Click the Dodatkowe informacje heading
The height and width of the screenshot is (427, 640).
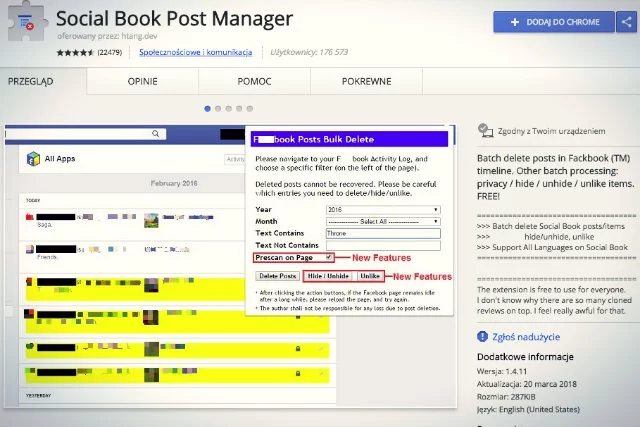(525, 357)
